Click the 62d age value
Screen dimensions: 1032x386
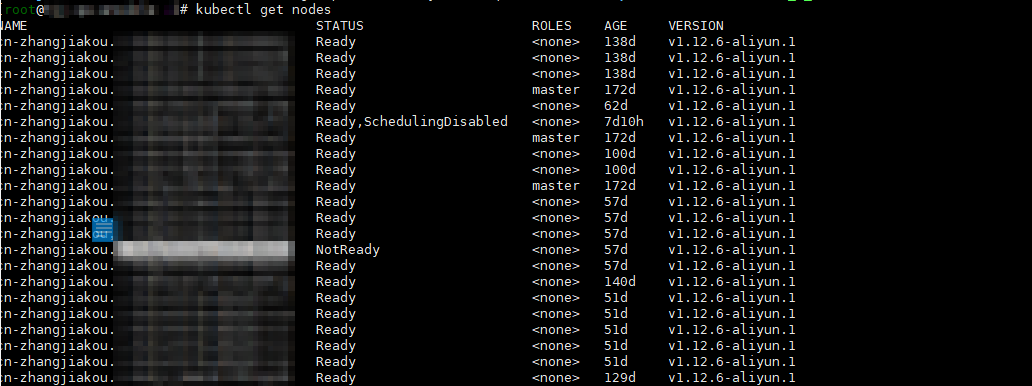[x=616, y=105]
